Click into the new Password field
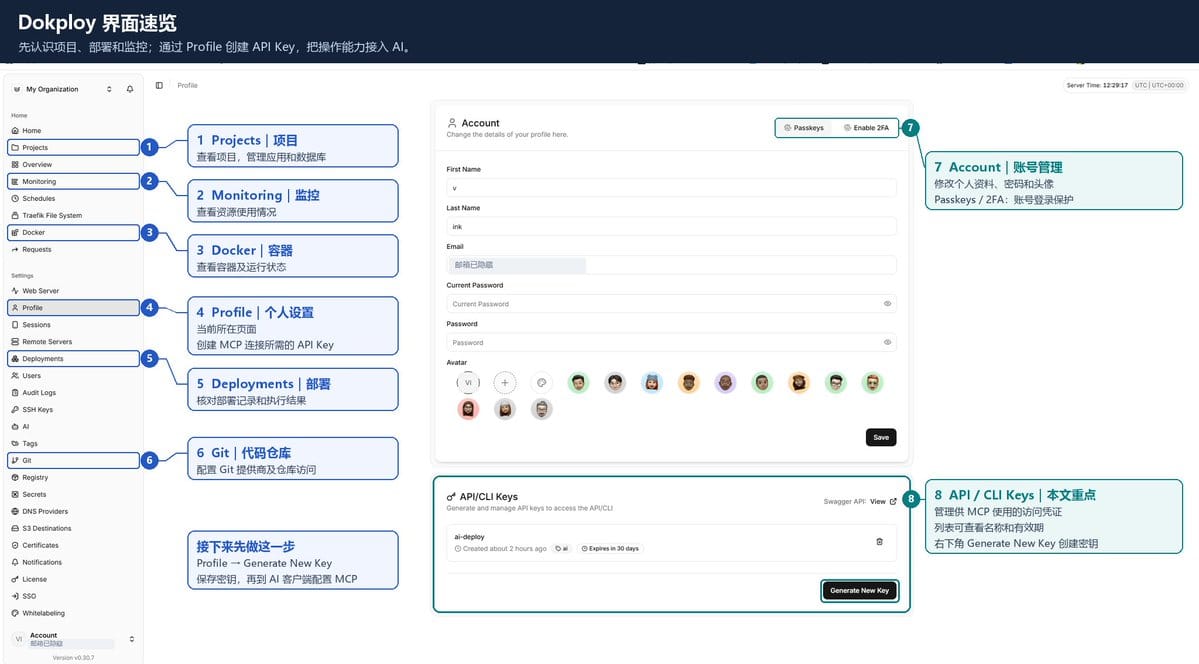 click(x=671, y=342)
